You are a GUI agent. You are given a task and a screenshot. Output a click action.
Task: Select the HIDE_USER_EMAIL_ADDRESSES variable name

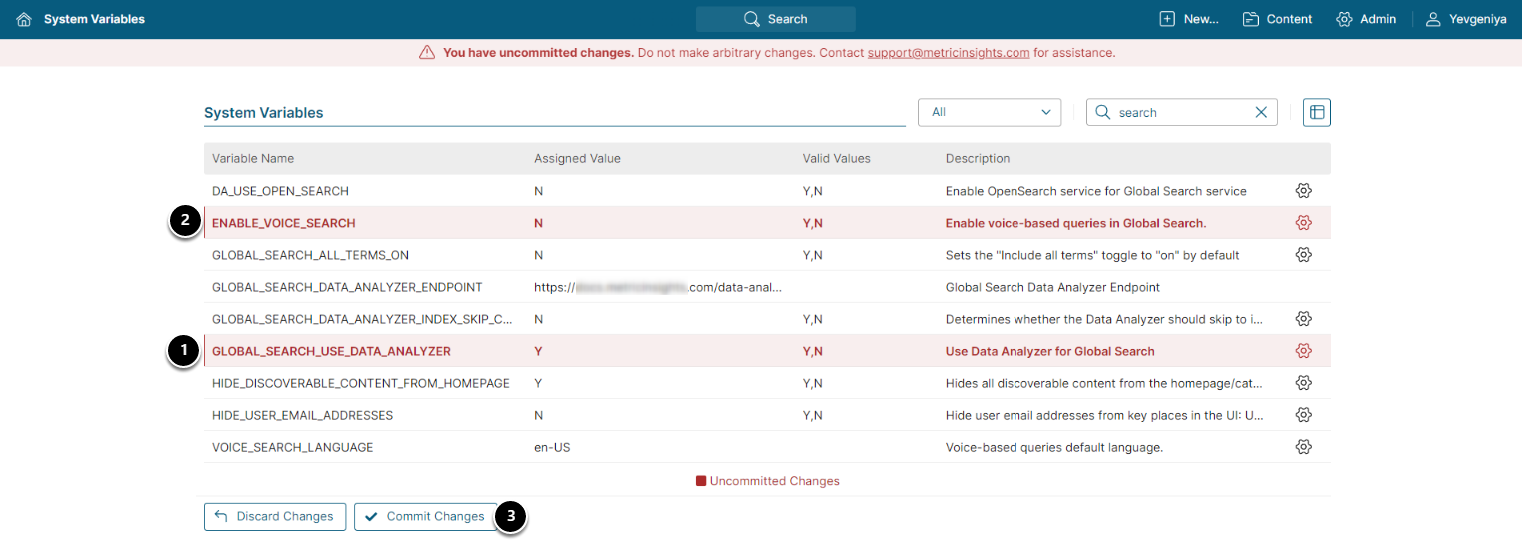click(x=303, y=415)
